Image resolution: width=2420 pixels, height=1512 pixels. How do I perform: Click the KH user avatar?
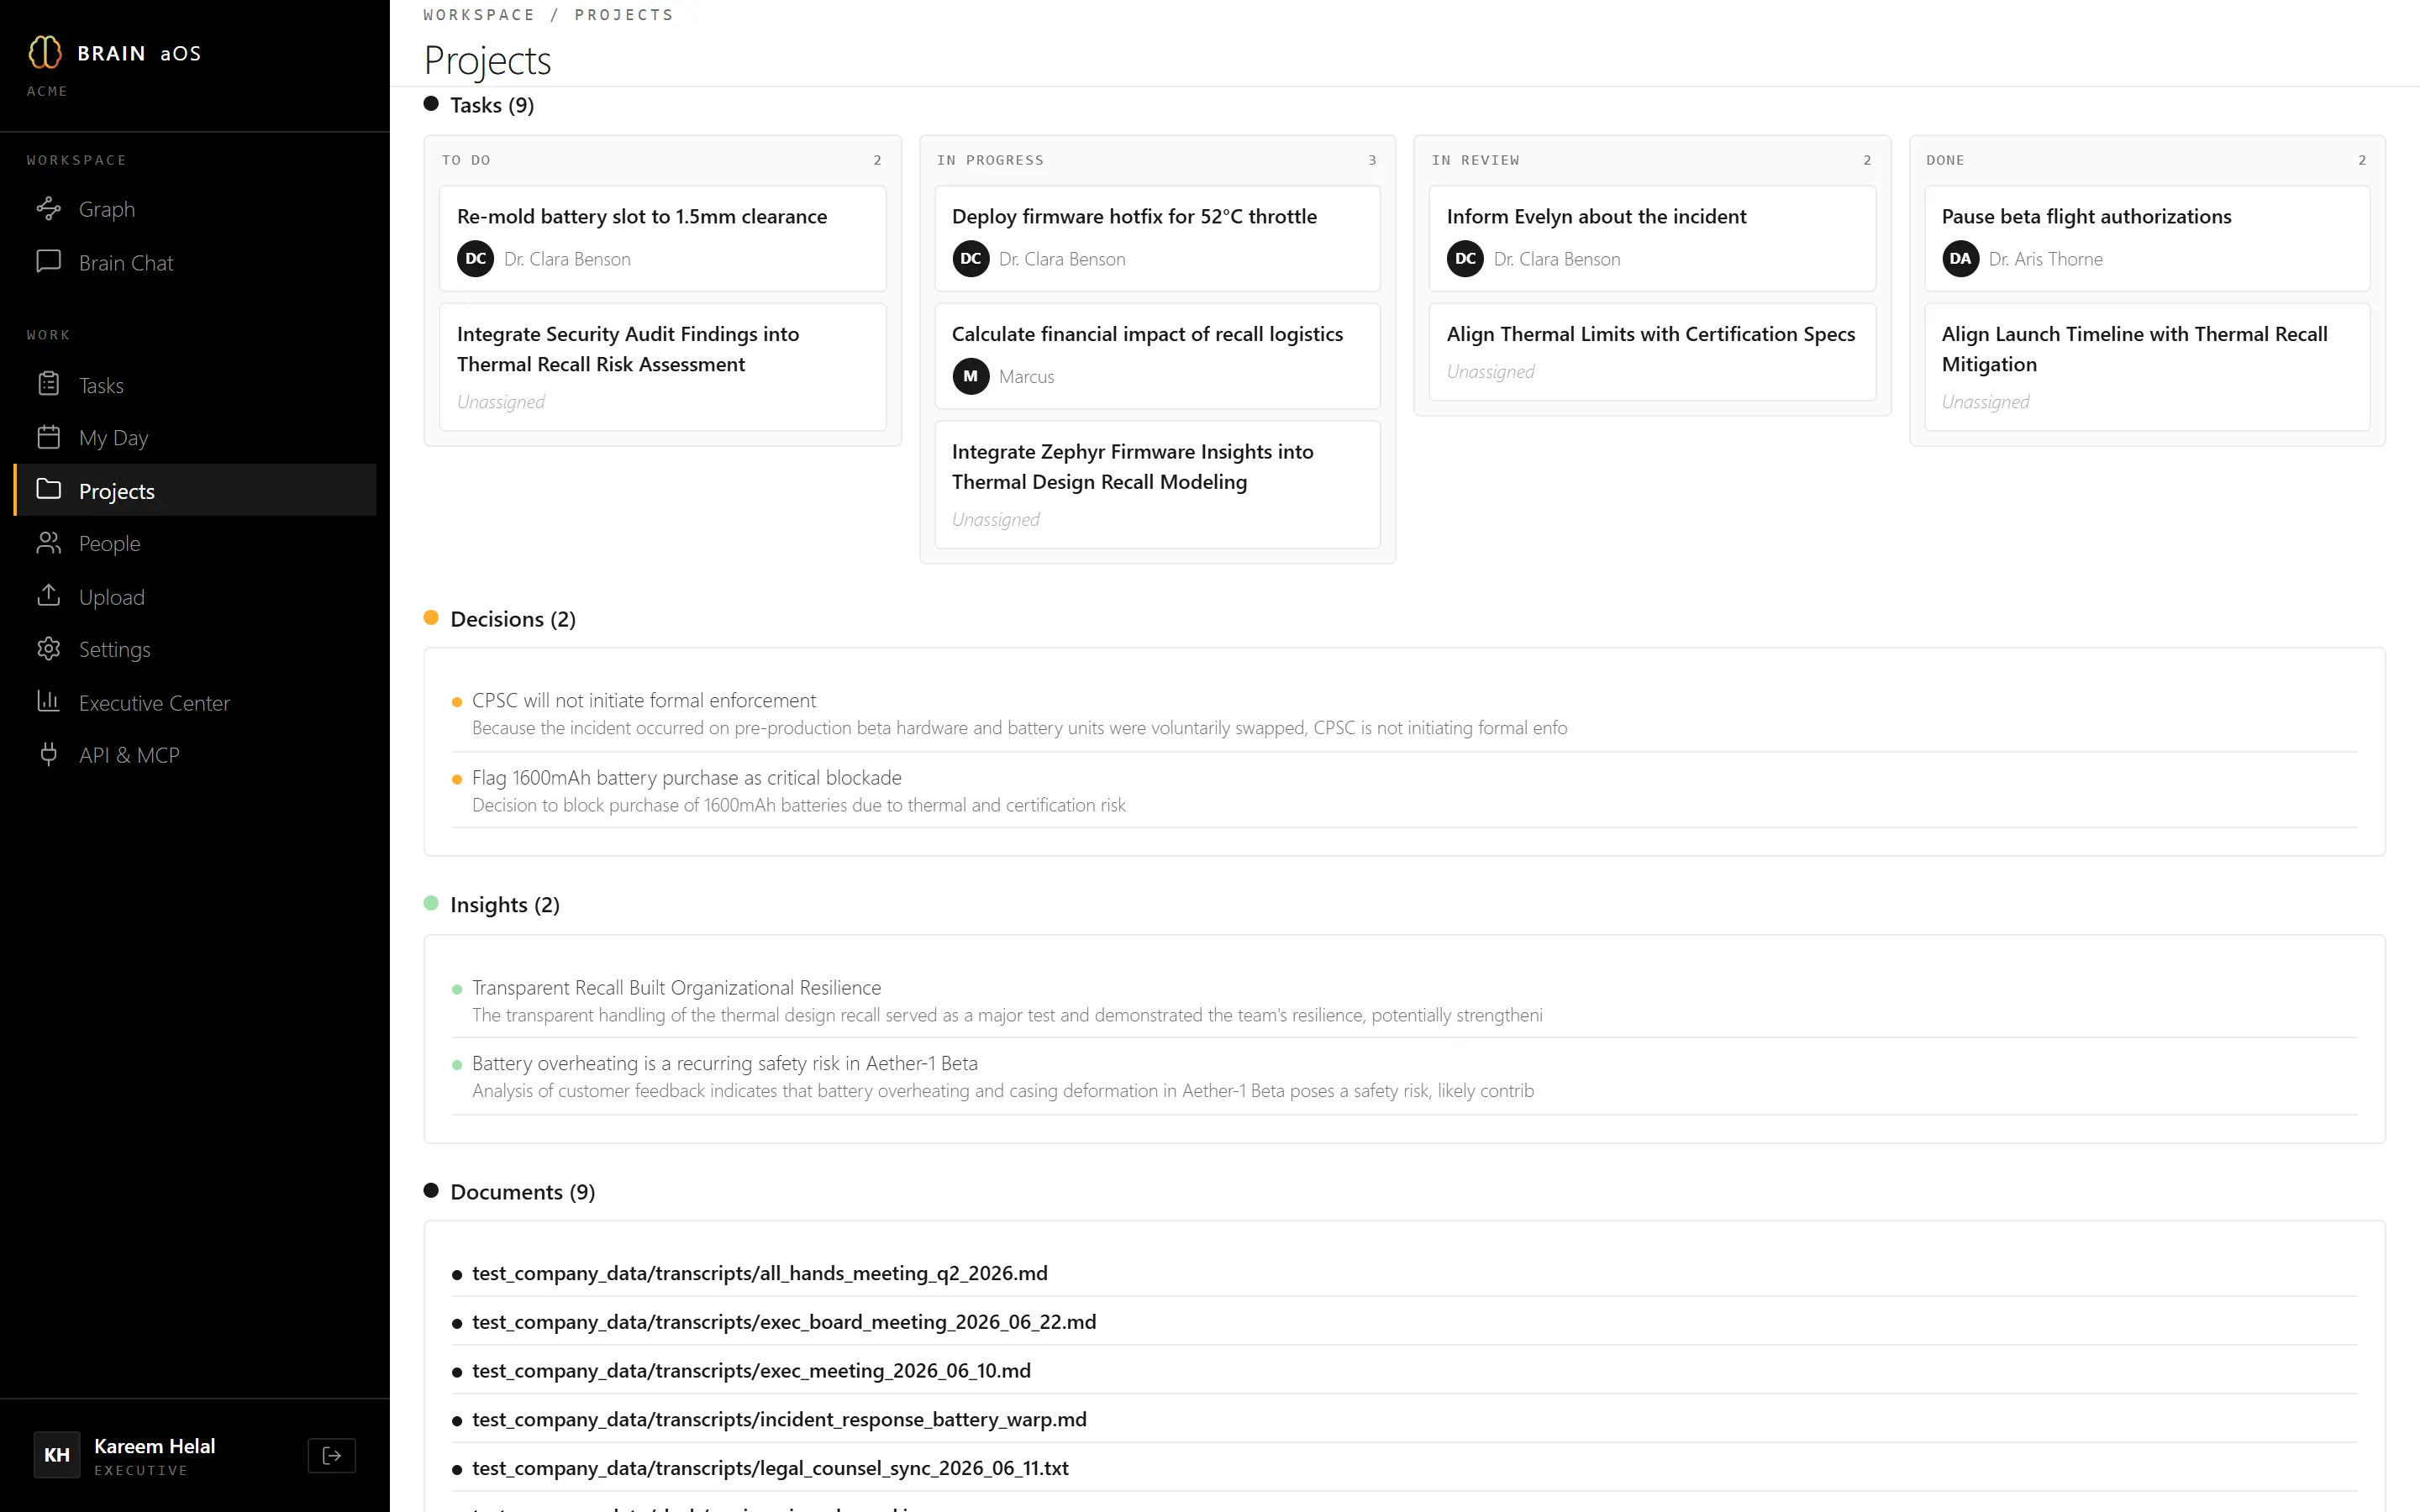coord(57,1455)
